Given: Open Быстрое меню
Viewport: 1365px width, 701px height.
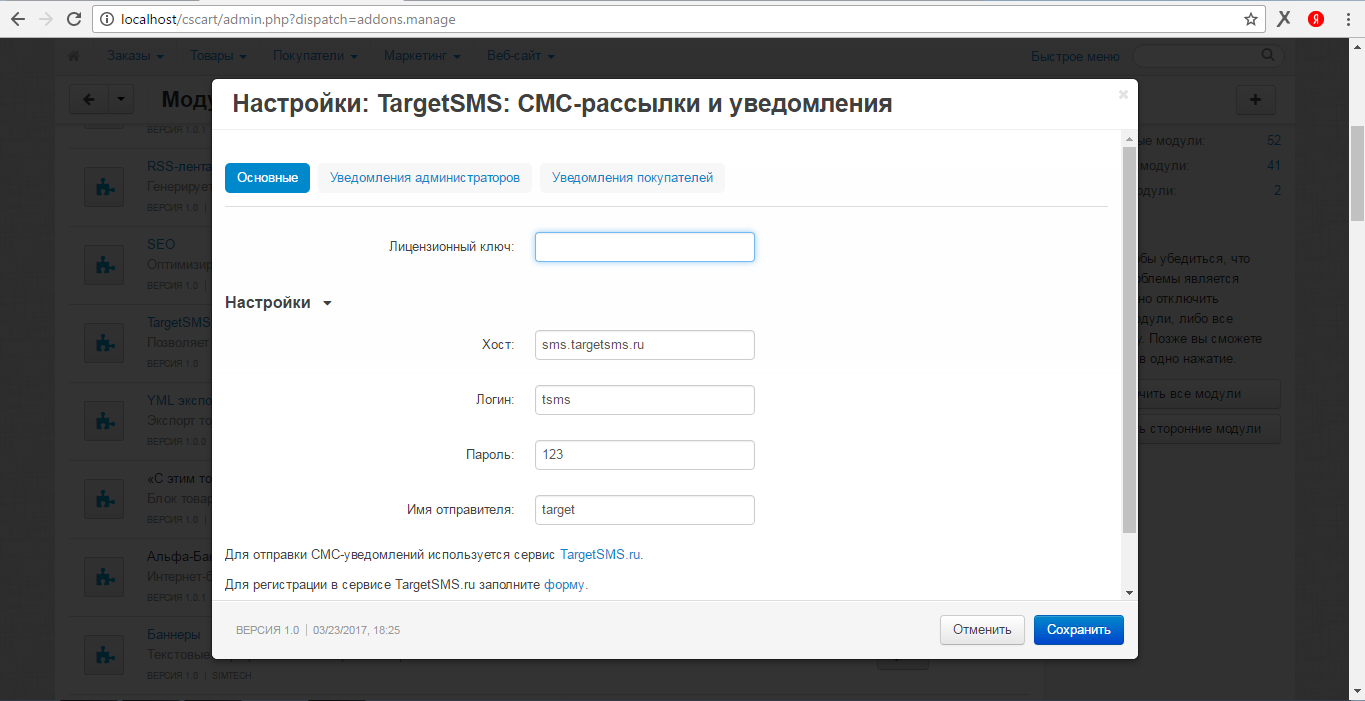Looking at the screenshot, I should point(1075,56).
